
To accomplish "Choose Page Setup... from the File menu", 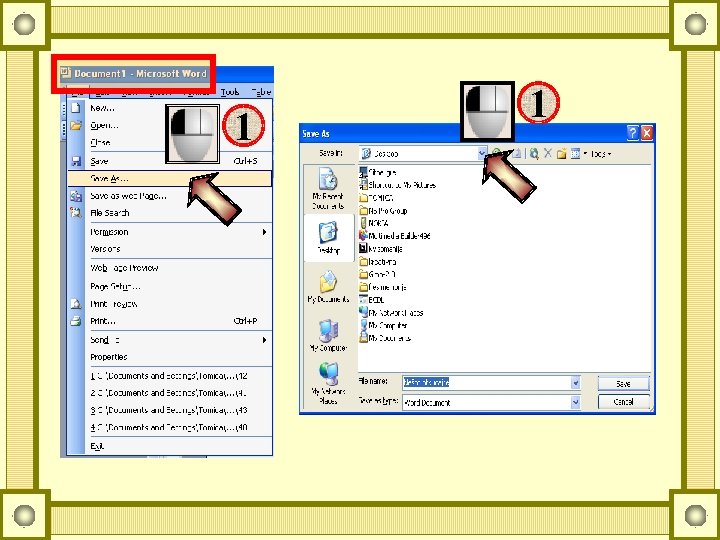I will pos(169,286).
